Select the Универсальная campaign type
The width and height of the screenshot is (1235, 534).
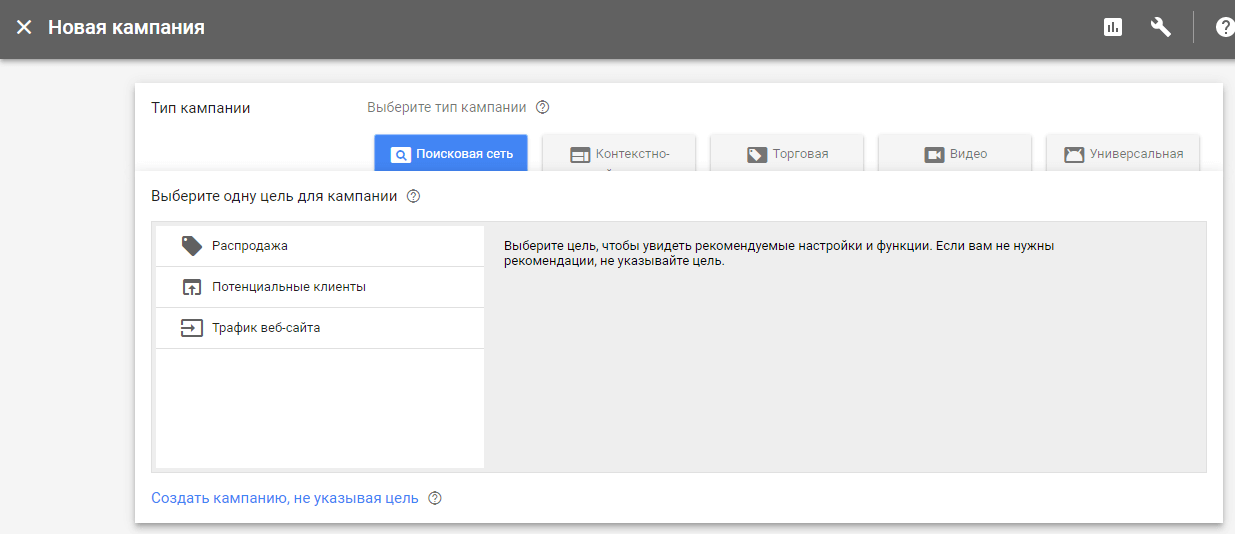(x=1123, y=154)
